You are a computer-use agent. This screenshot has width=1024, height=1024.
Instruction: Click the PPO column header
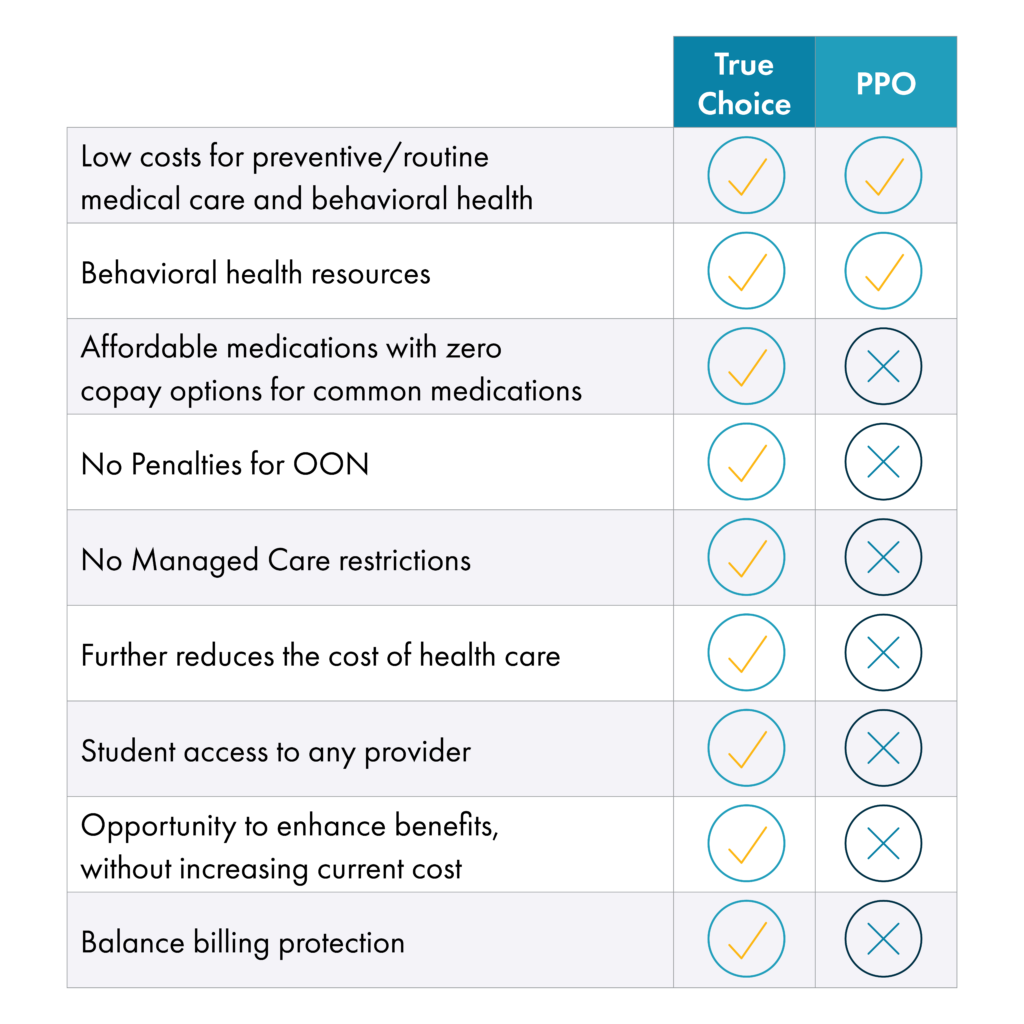click(x=886, y=84)
